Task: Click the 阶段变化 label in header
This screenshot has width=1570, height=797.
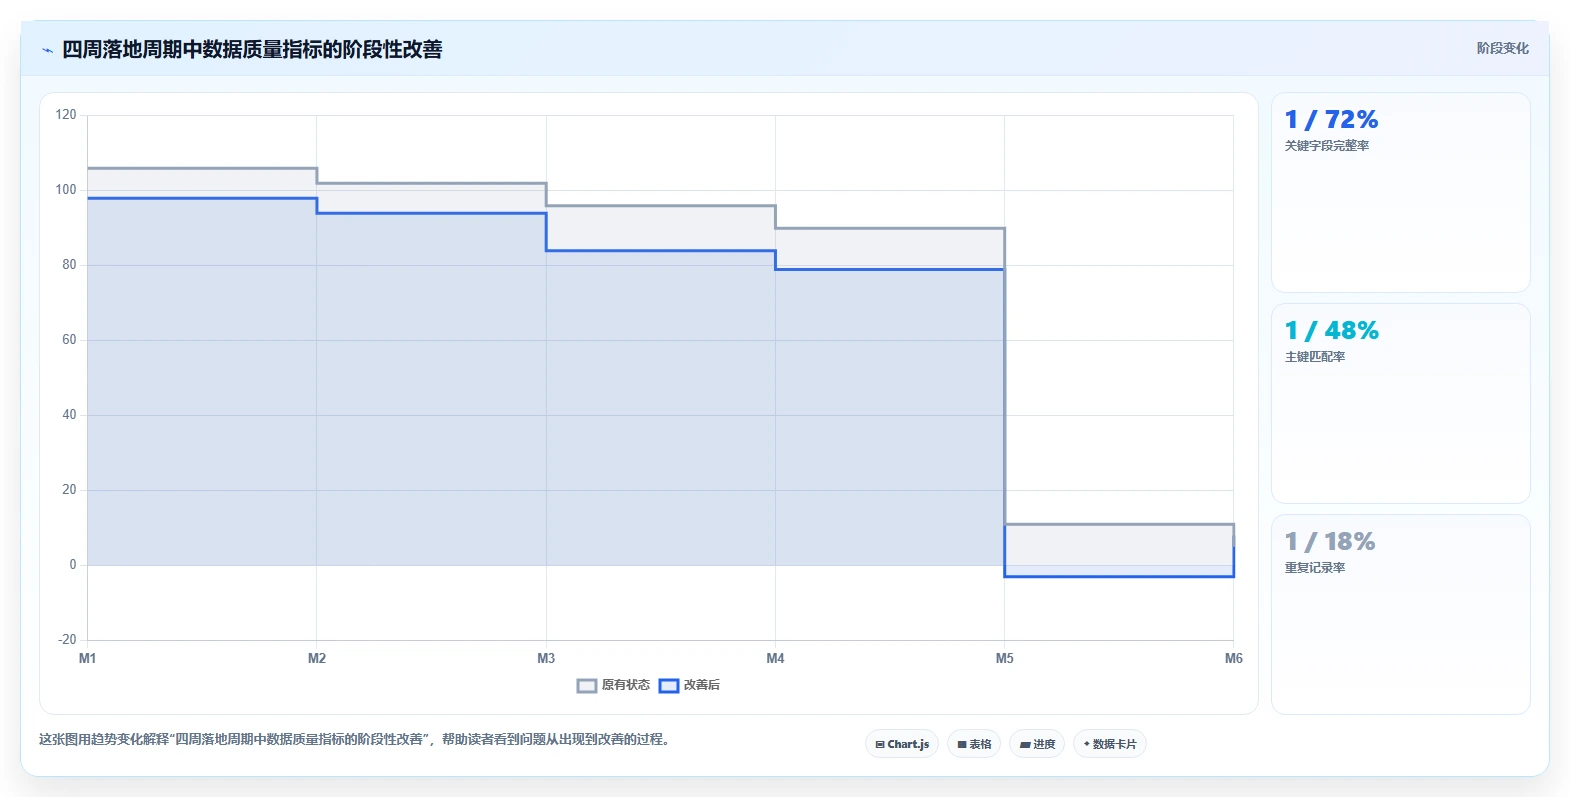Action: [x=1502, y=48]
